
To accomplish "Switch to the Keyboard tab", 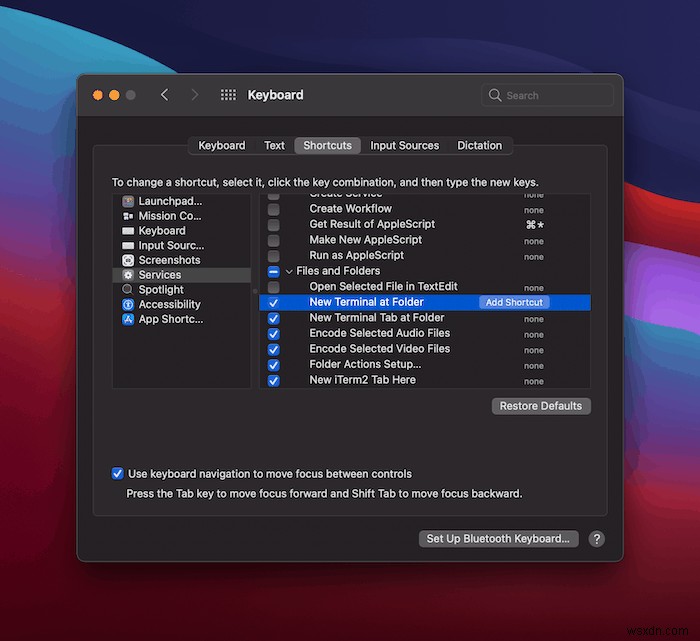I will coord(221,146).
